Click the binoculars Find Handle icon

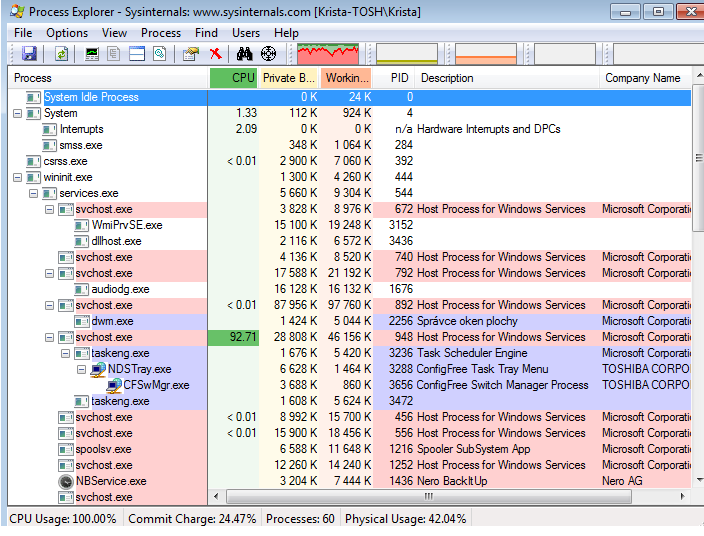pos(245,54)
